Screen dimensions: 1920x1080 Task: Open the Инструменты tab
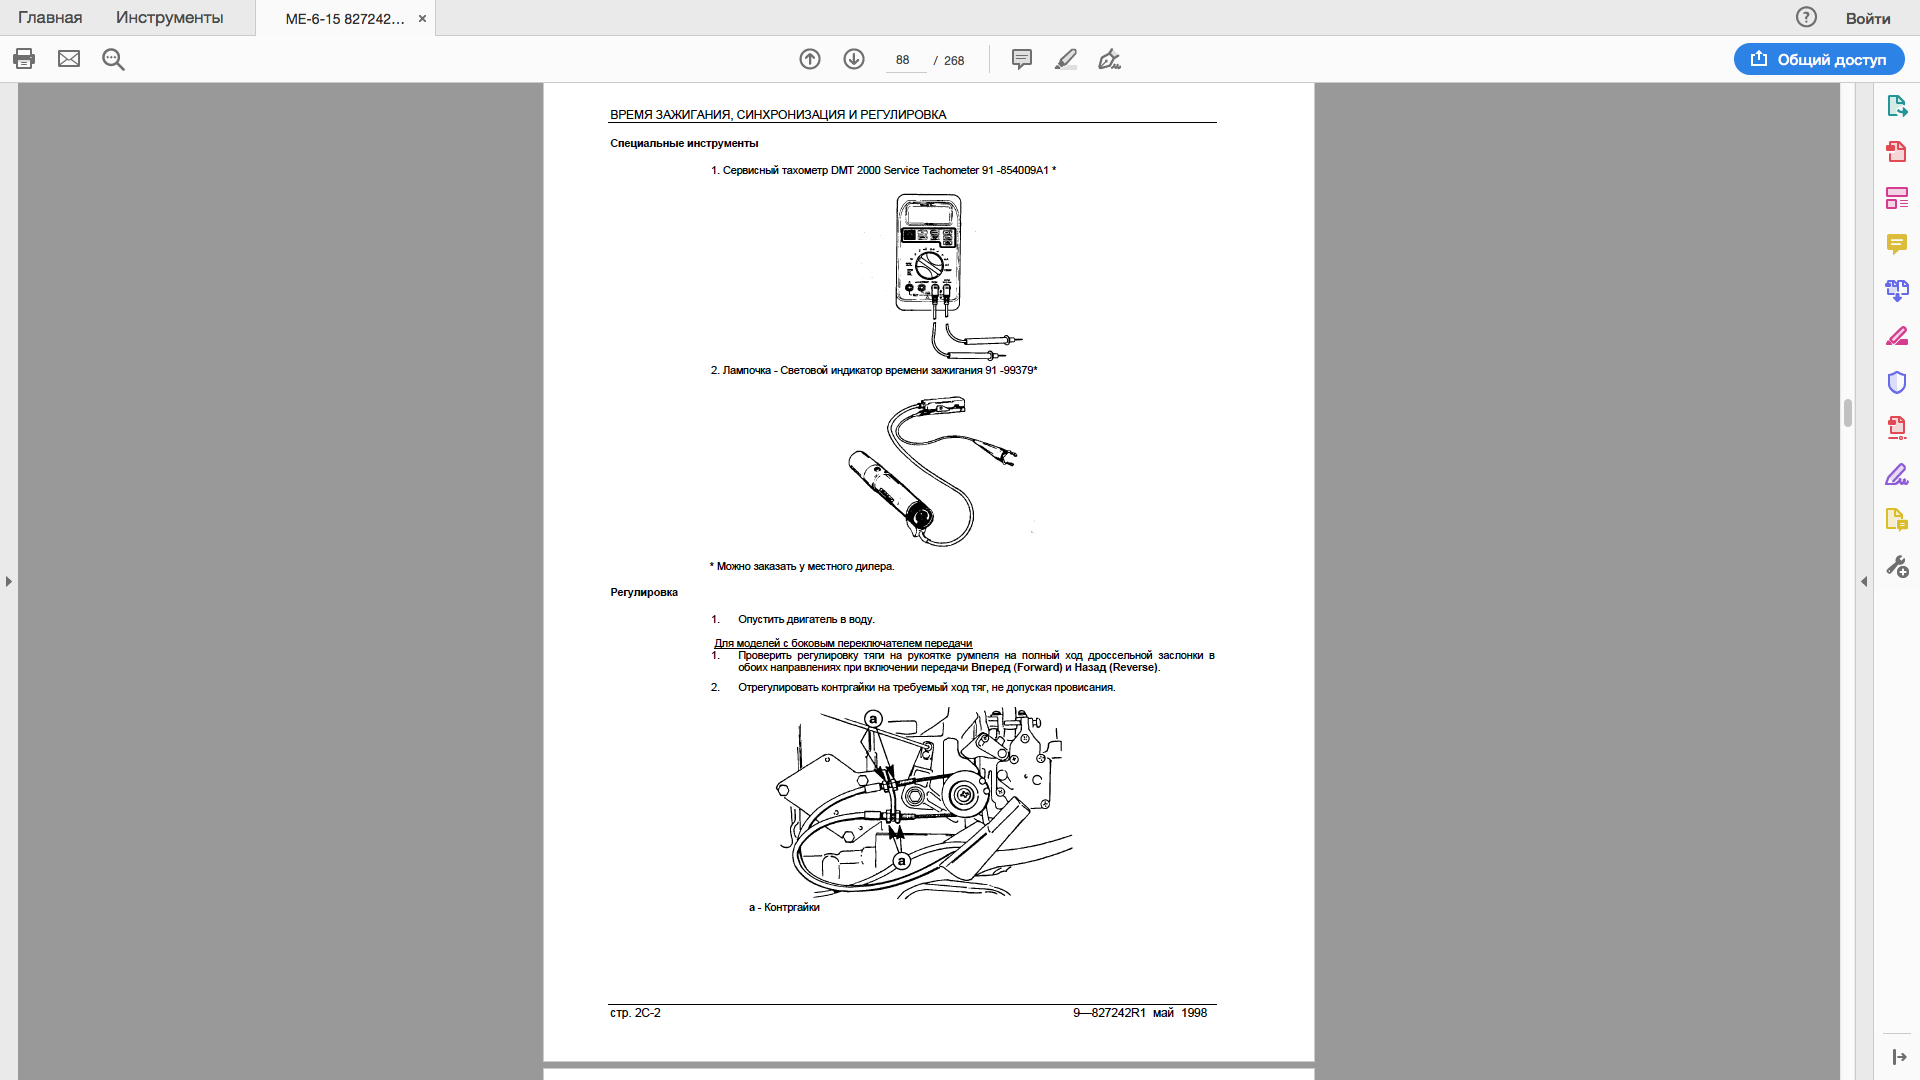pos(169,18)
